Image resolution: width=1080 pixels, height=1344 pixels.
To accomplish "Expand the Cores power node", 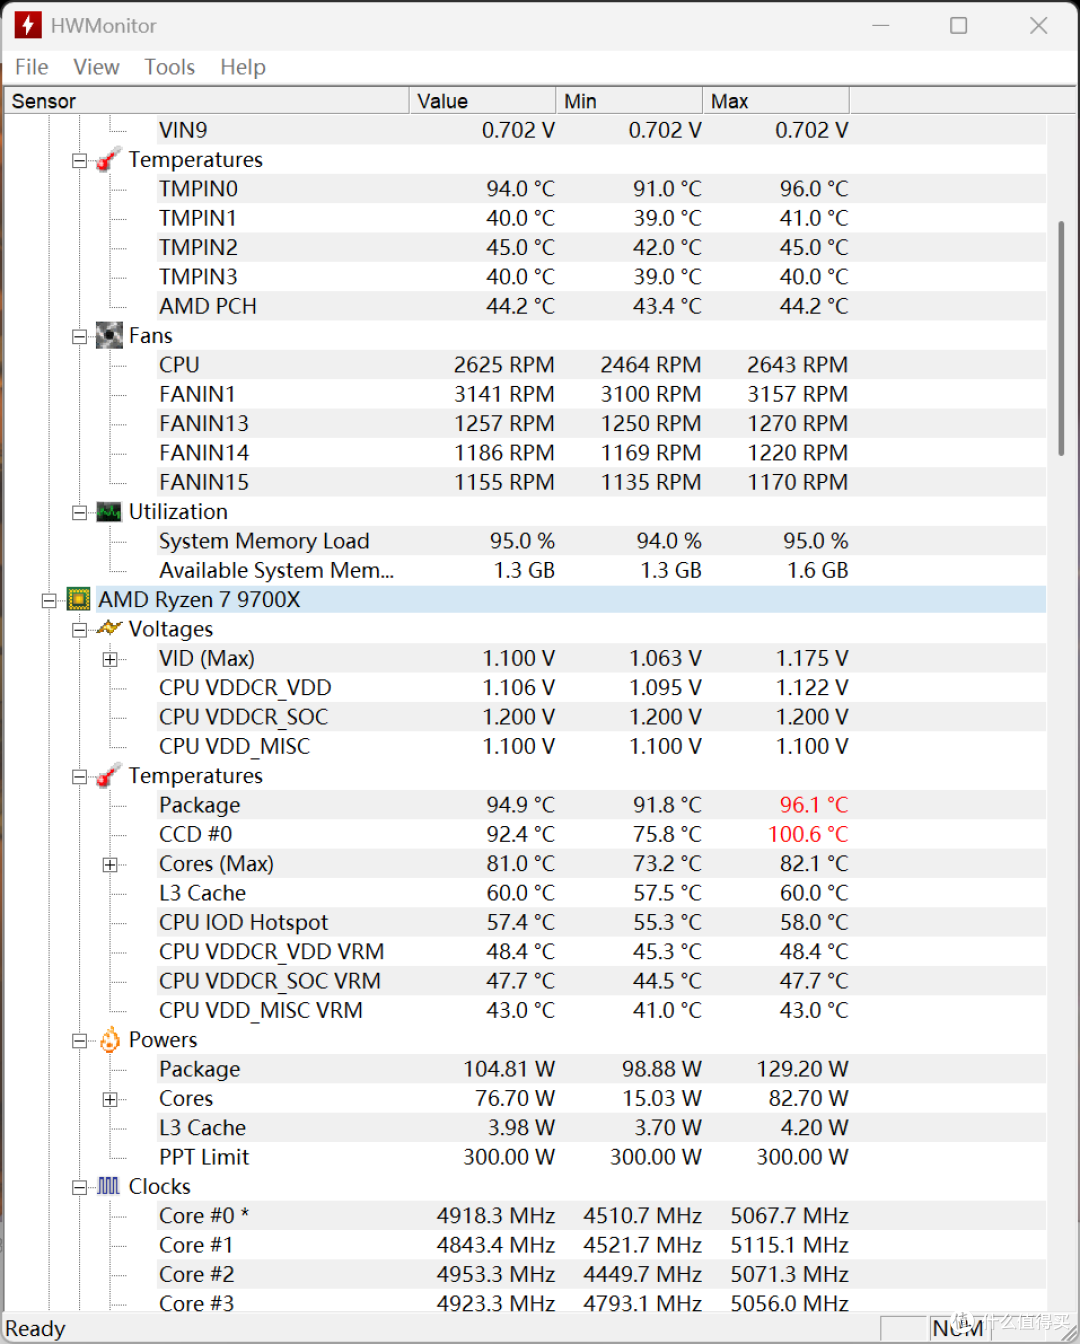I will (x=110, y=1100).
